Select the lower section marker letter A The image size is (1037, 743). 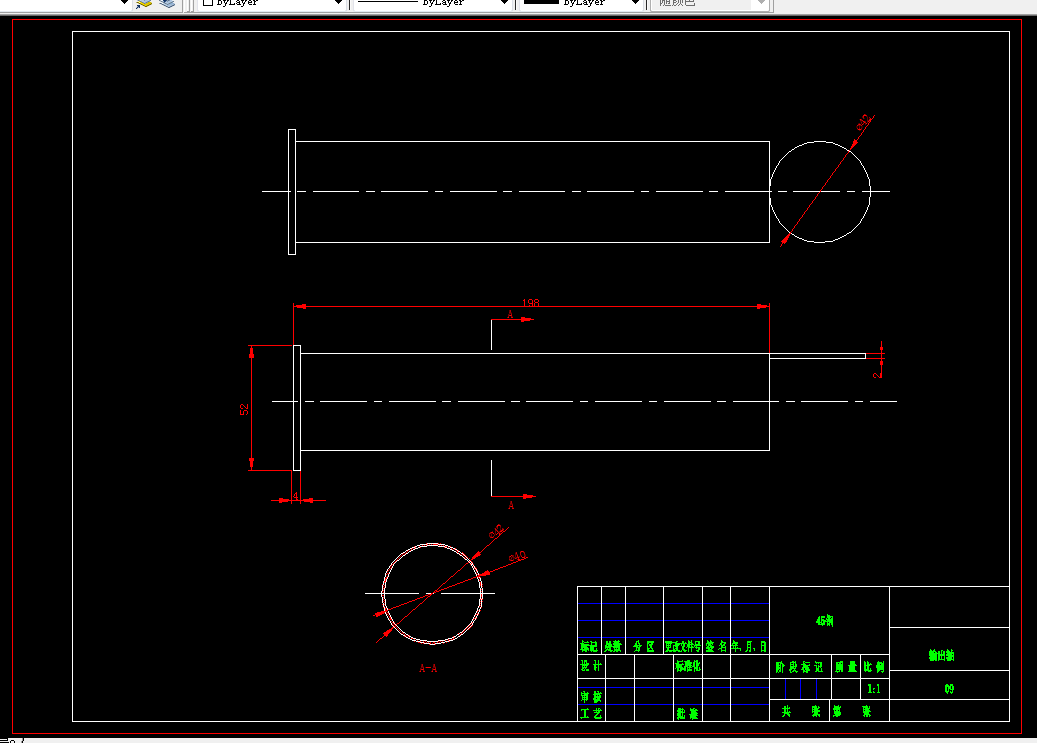coord(511,505)
